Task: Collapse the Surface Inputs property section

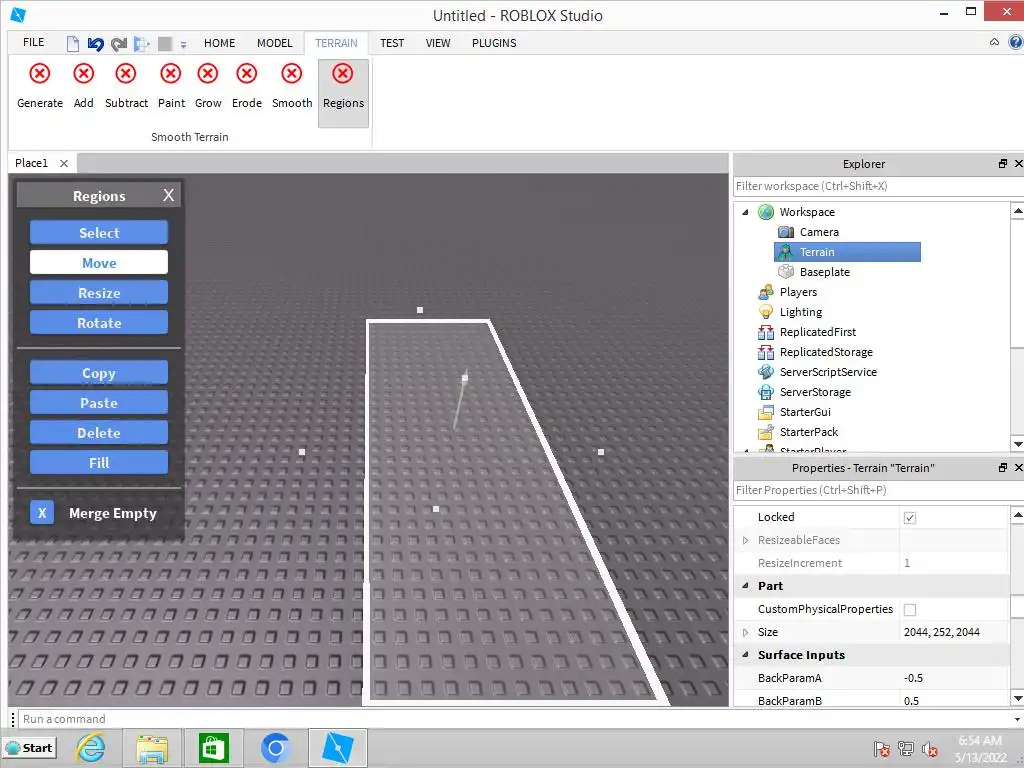Action: (745, 654)
